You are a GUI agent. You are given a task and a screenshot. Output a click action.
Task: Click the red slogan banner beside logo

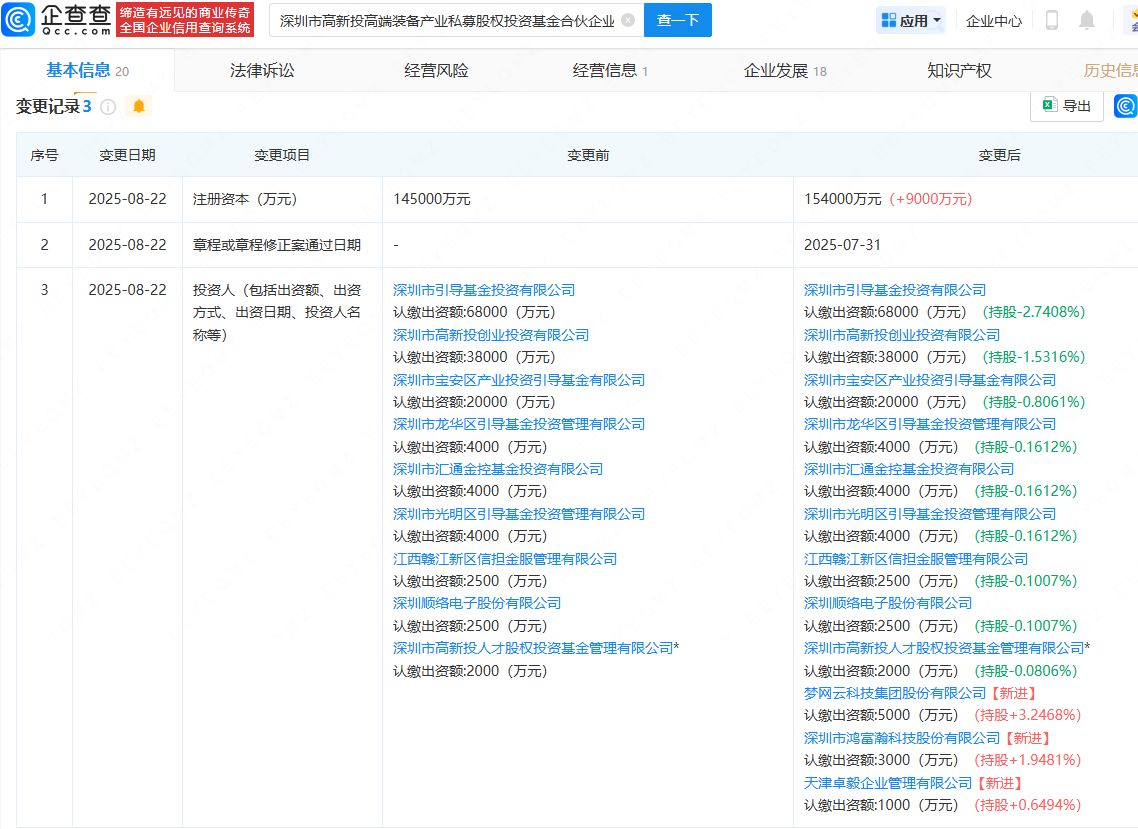point(185,20)
